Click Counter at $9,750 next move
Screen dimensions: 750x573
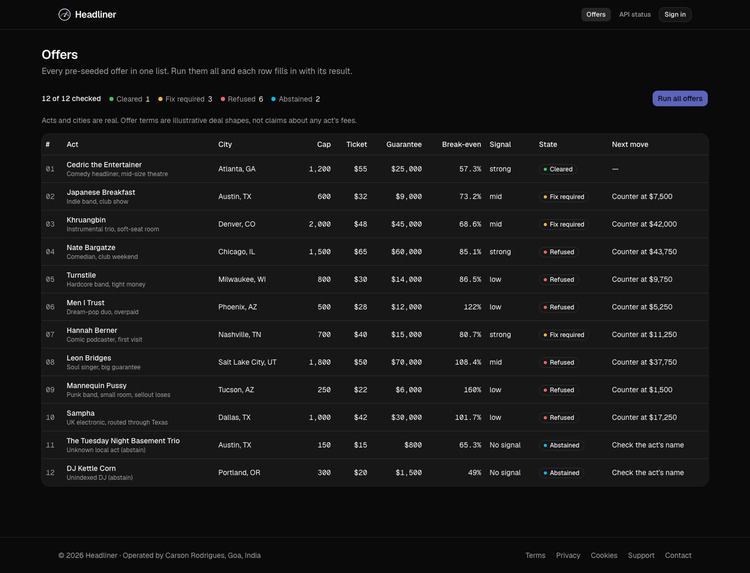click(x=641, y=279)
